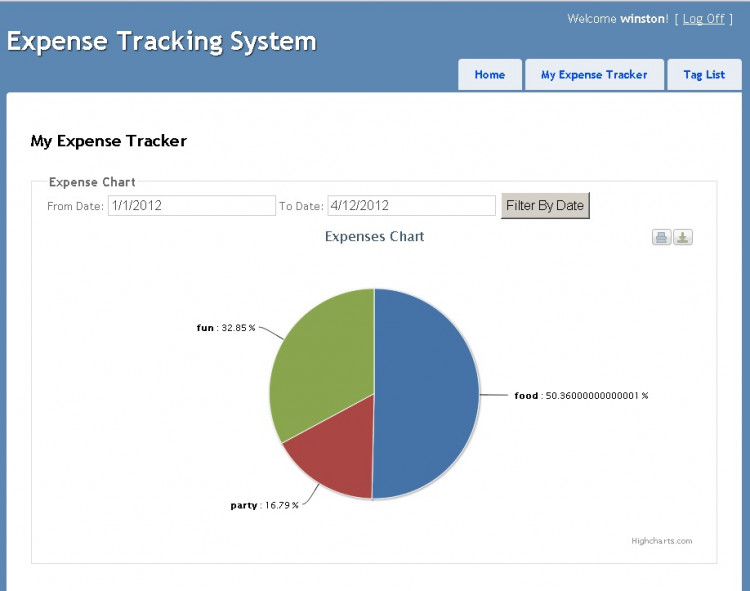The width and height of the screenshot is (750, 591).
Task: Open the Highcharts.com credit link
Action: (661, 541)
